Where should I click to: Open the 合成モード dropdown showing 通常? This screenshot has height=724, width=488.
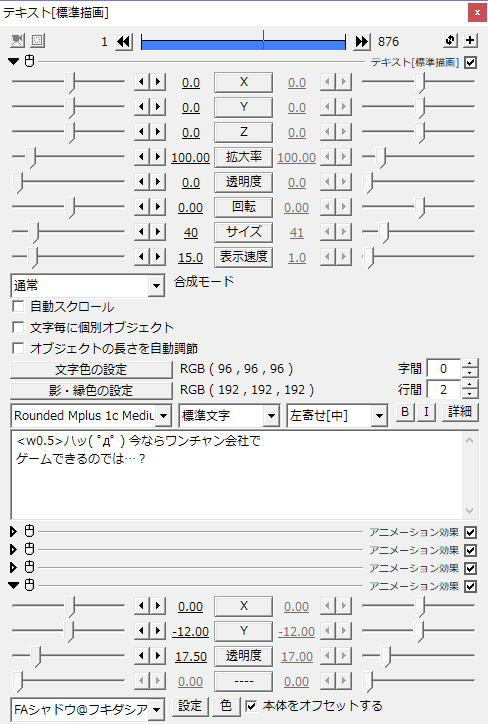pyautogui.click(x=87, y=286)
